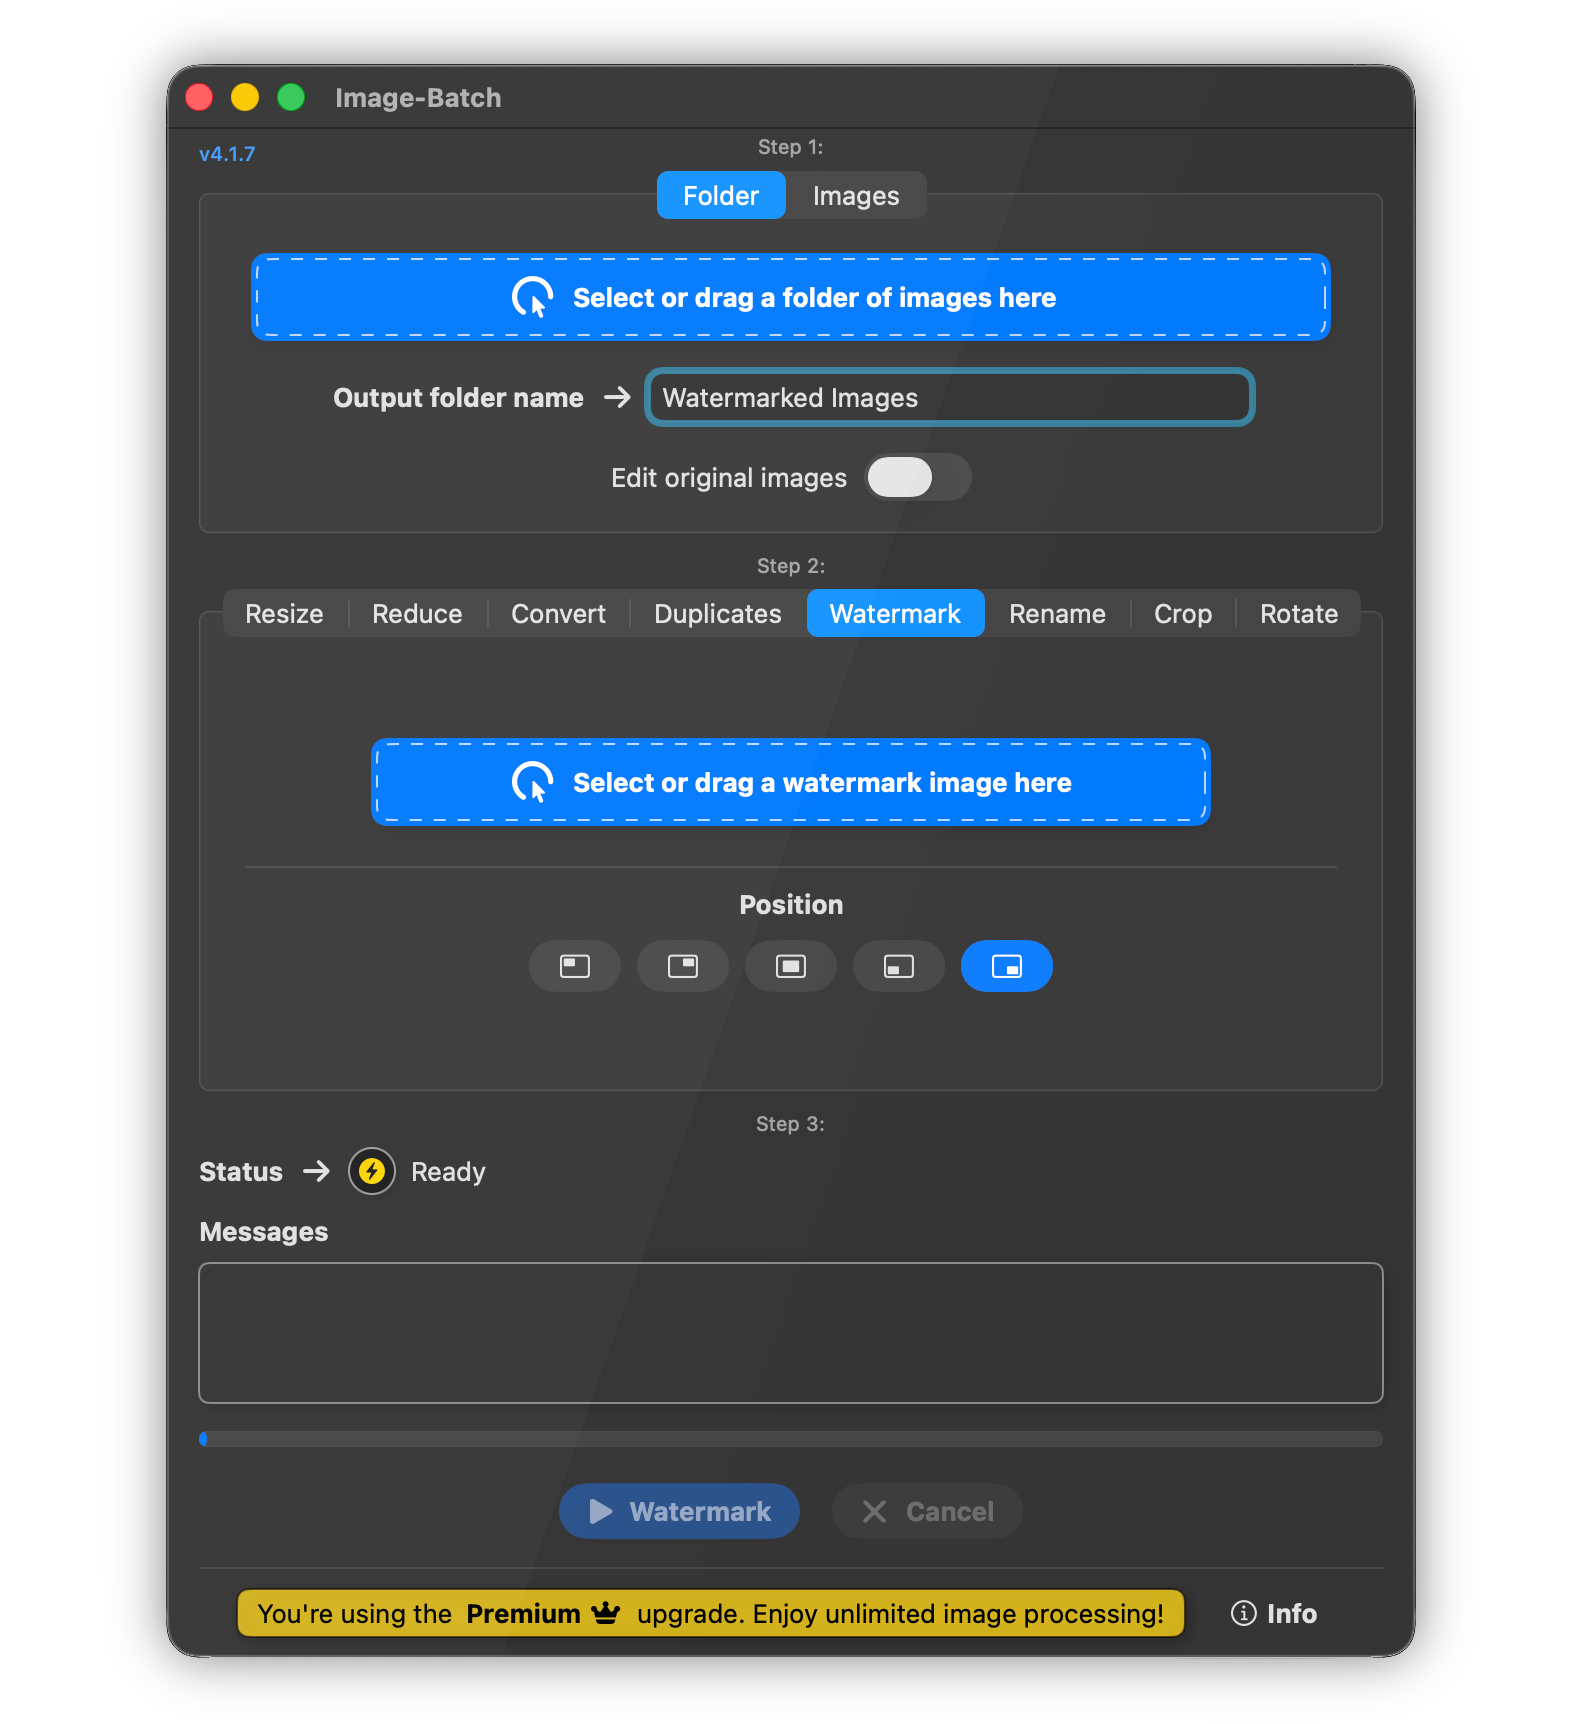This screenshot has width=1582, height=1724.
Task: Click the Messages text box
Action: (x=791, y=1333)
